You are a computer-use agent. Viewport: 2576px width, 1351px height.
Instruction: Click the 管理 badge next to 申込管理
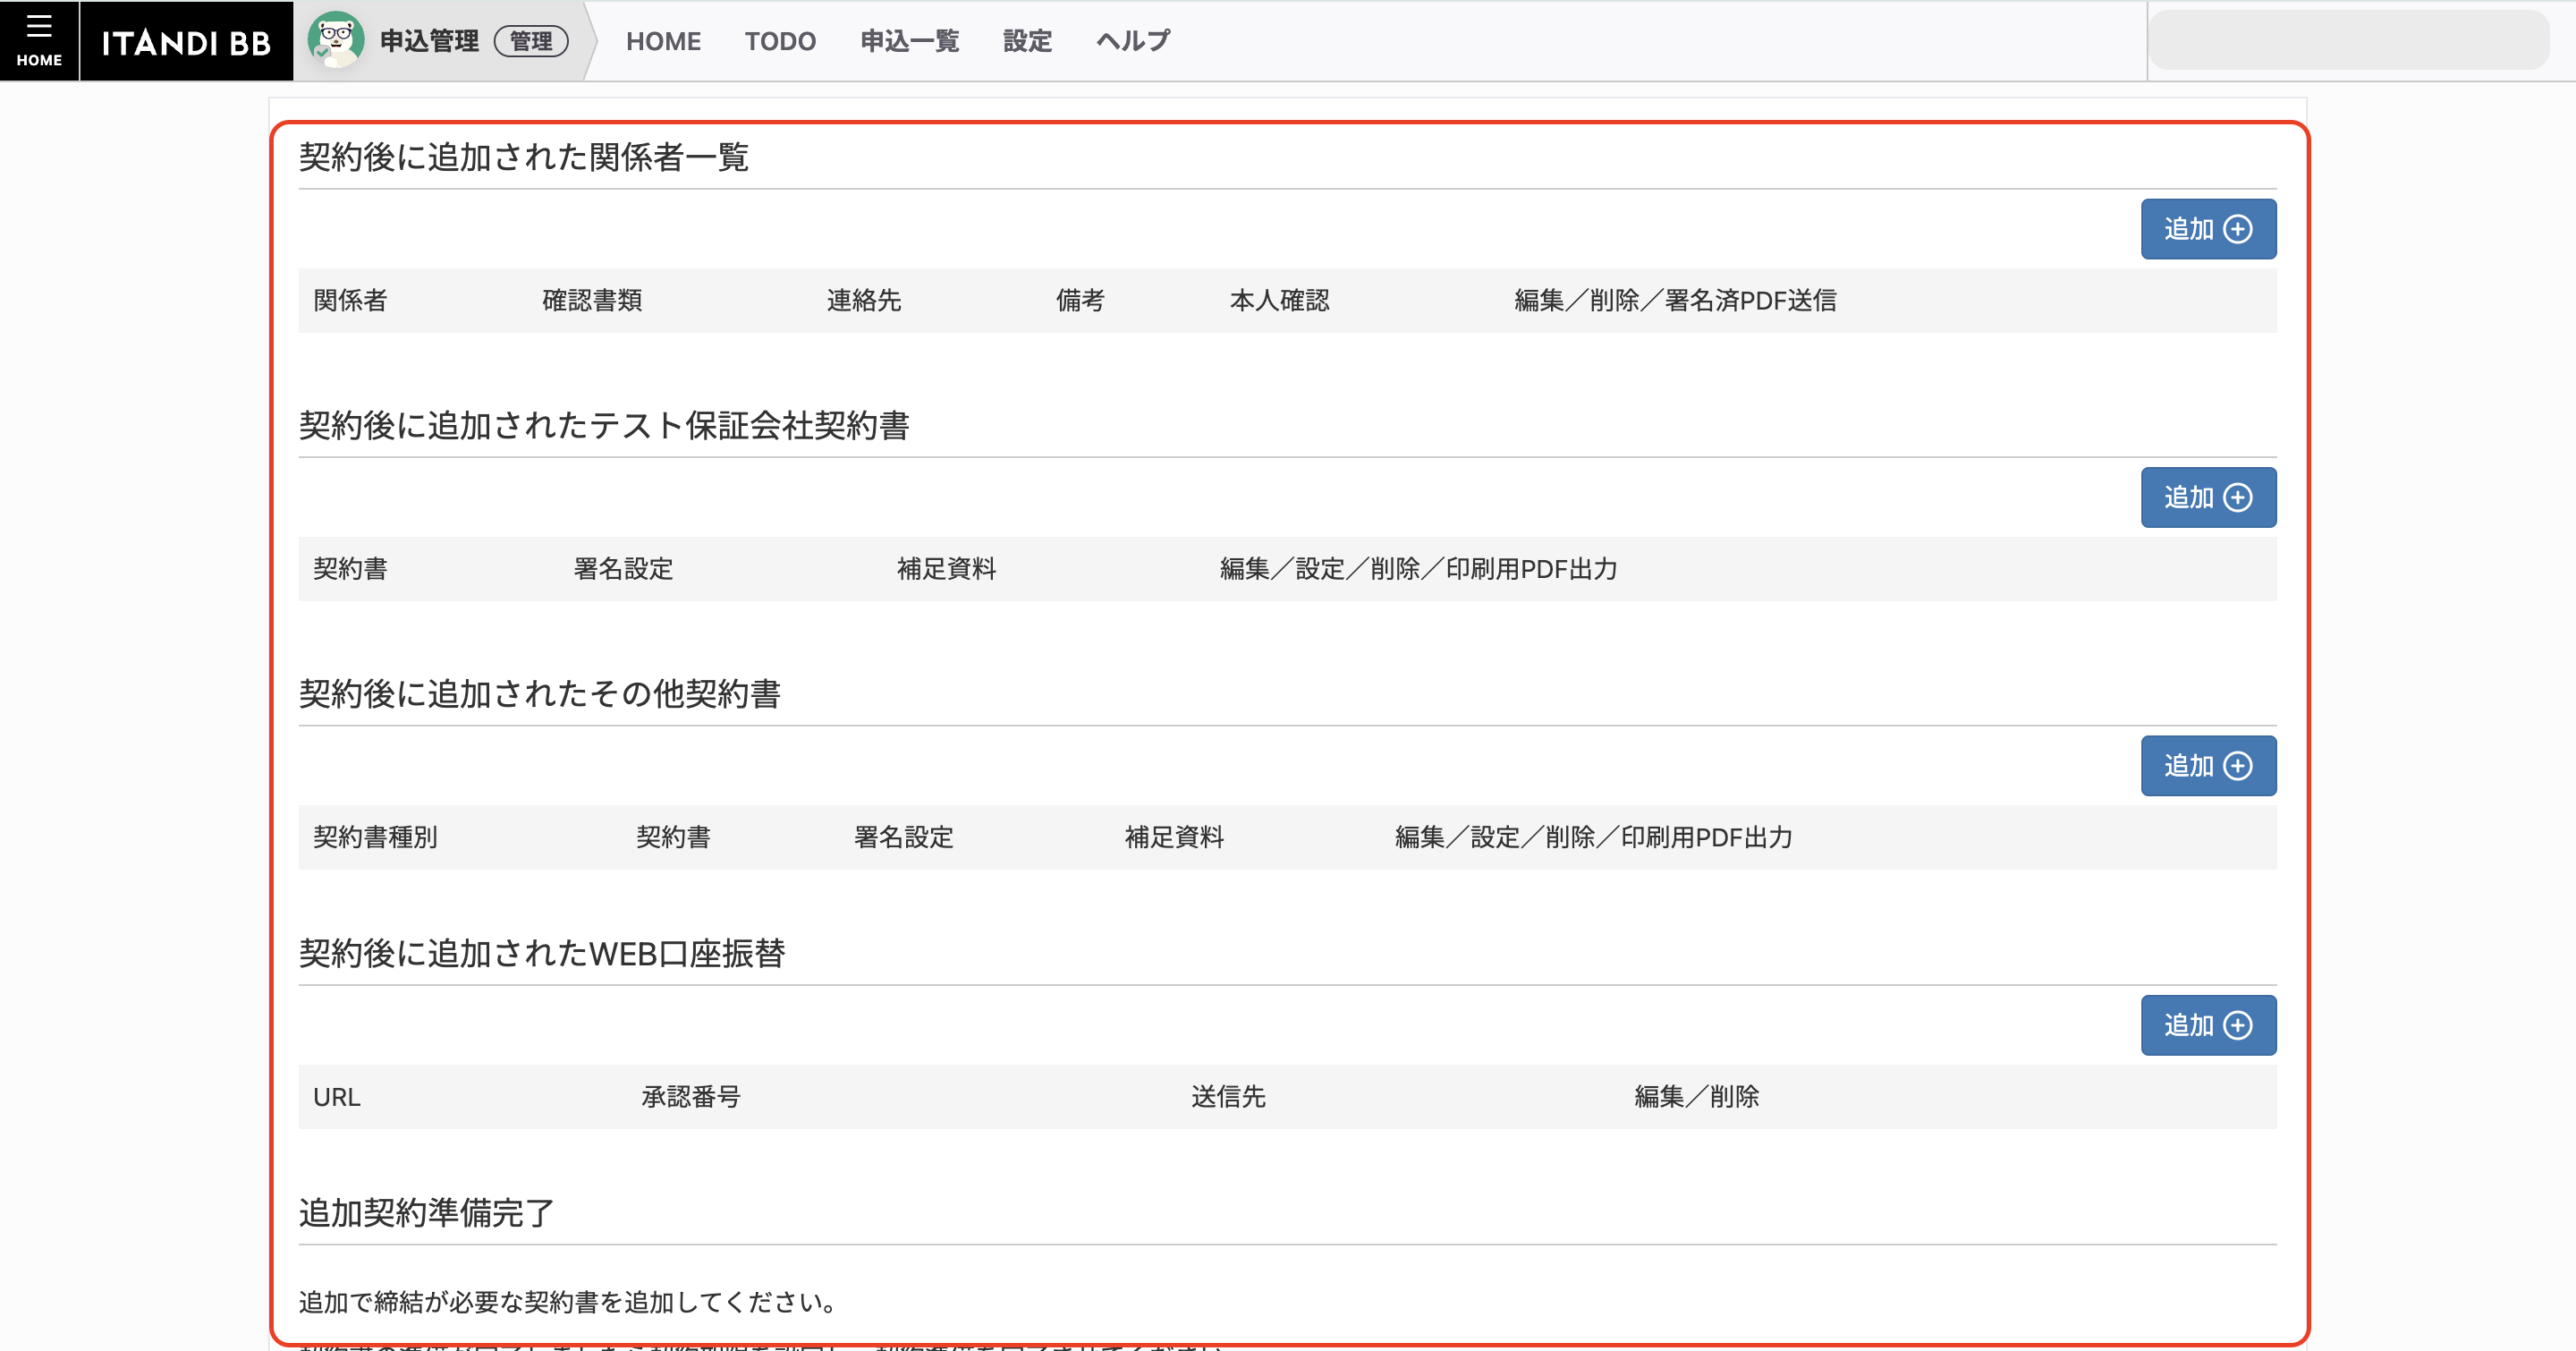click(531, 41)
